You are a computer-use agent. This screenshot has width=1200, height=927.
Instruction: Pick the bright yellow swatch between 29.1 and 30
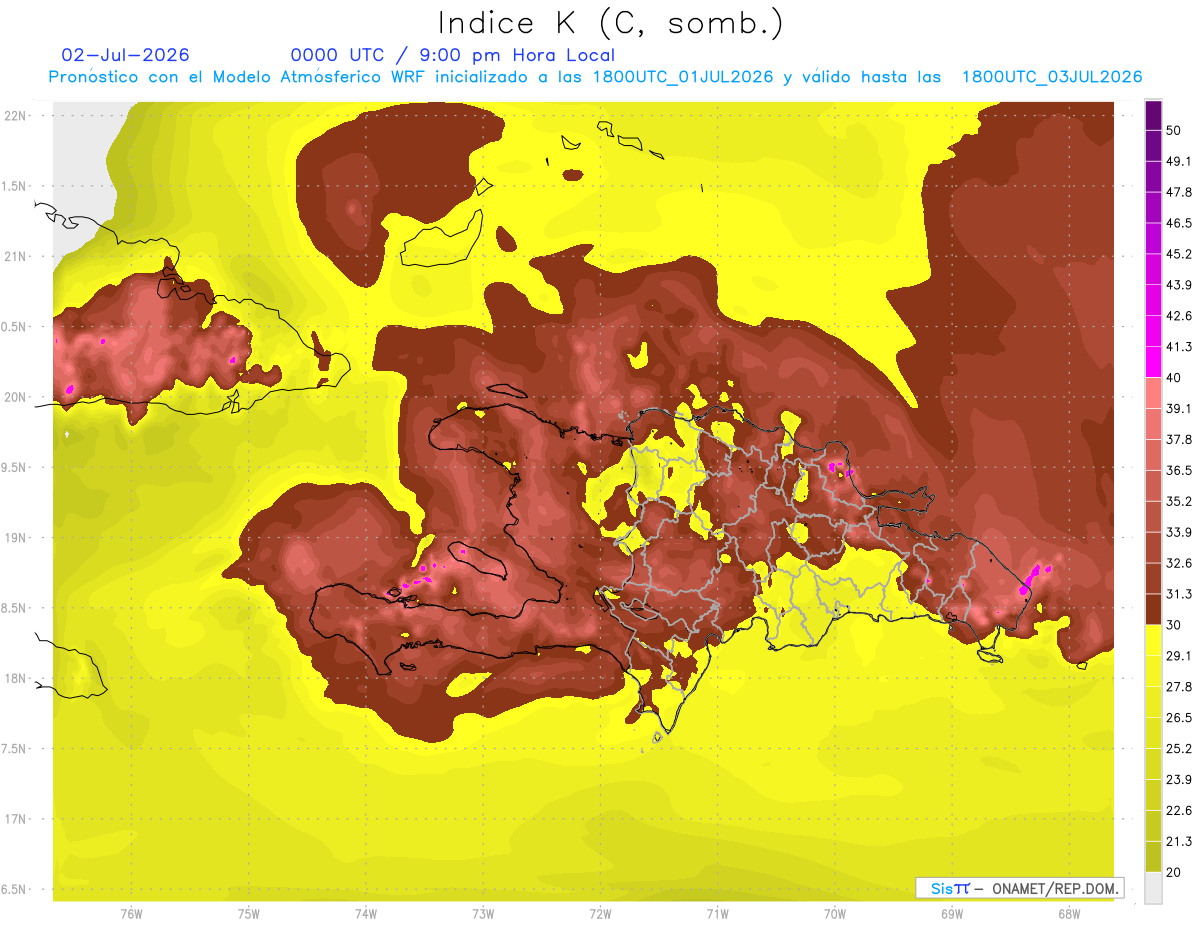coord(1153,640)
